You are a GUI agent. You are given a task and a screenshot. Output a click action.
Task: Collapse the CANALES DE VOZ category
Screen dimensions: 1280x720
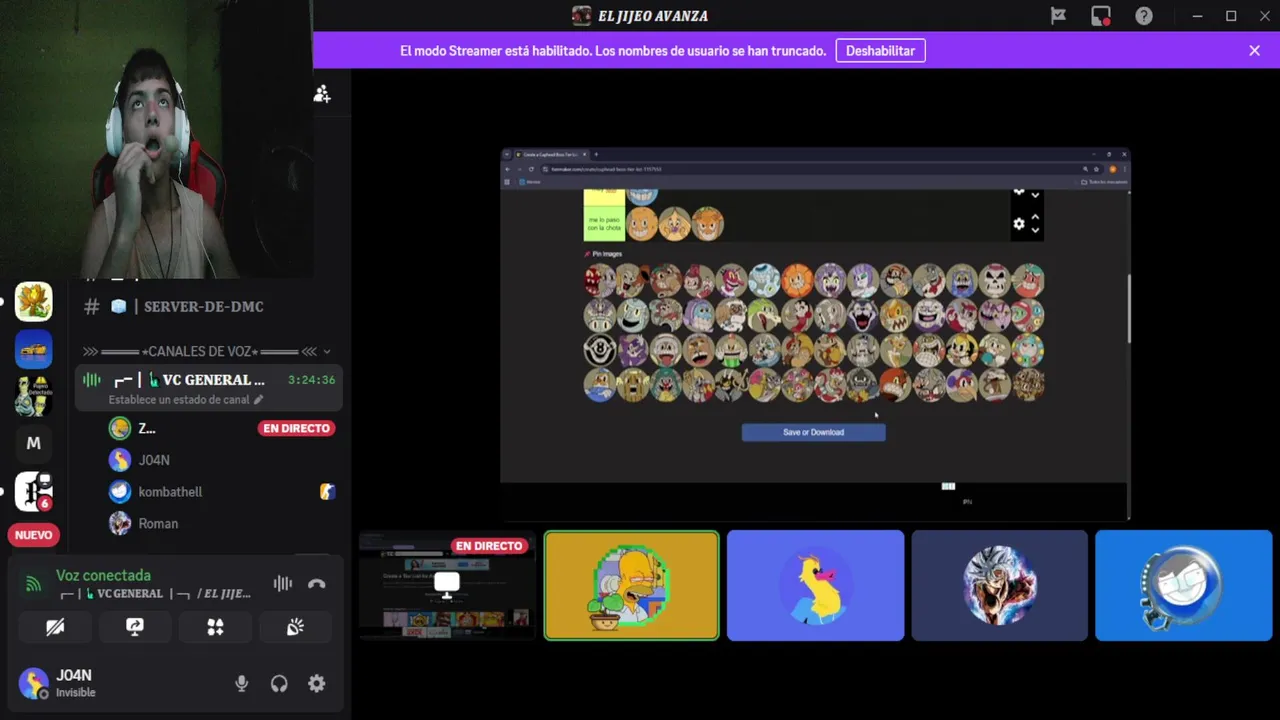pos(208,351)
